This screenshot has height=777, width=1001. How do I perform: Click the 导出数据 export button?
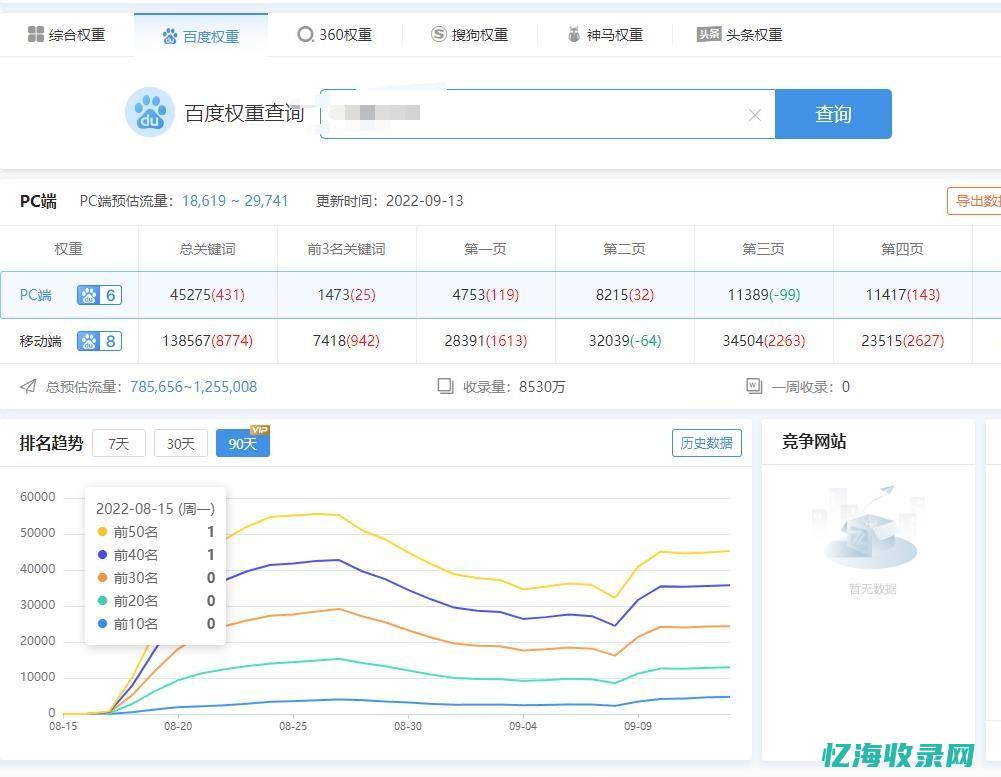(x=977, y=200)
